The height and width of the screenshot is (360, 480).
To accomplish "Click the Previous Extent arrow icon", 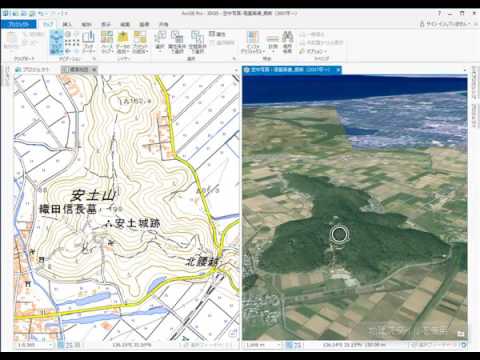I will click(x=68, y=51).
